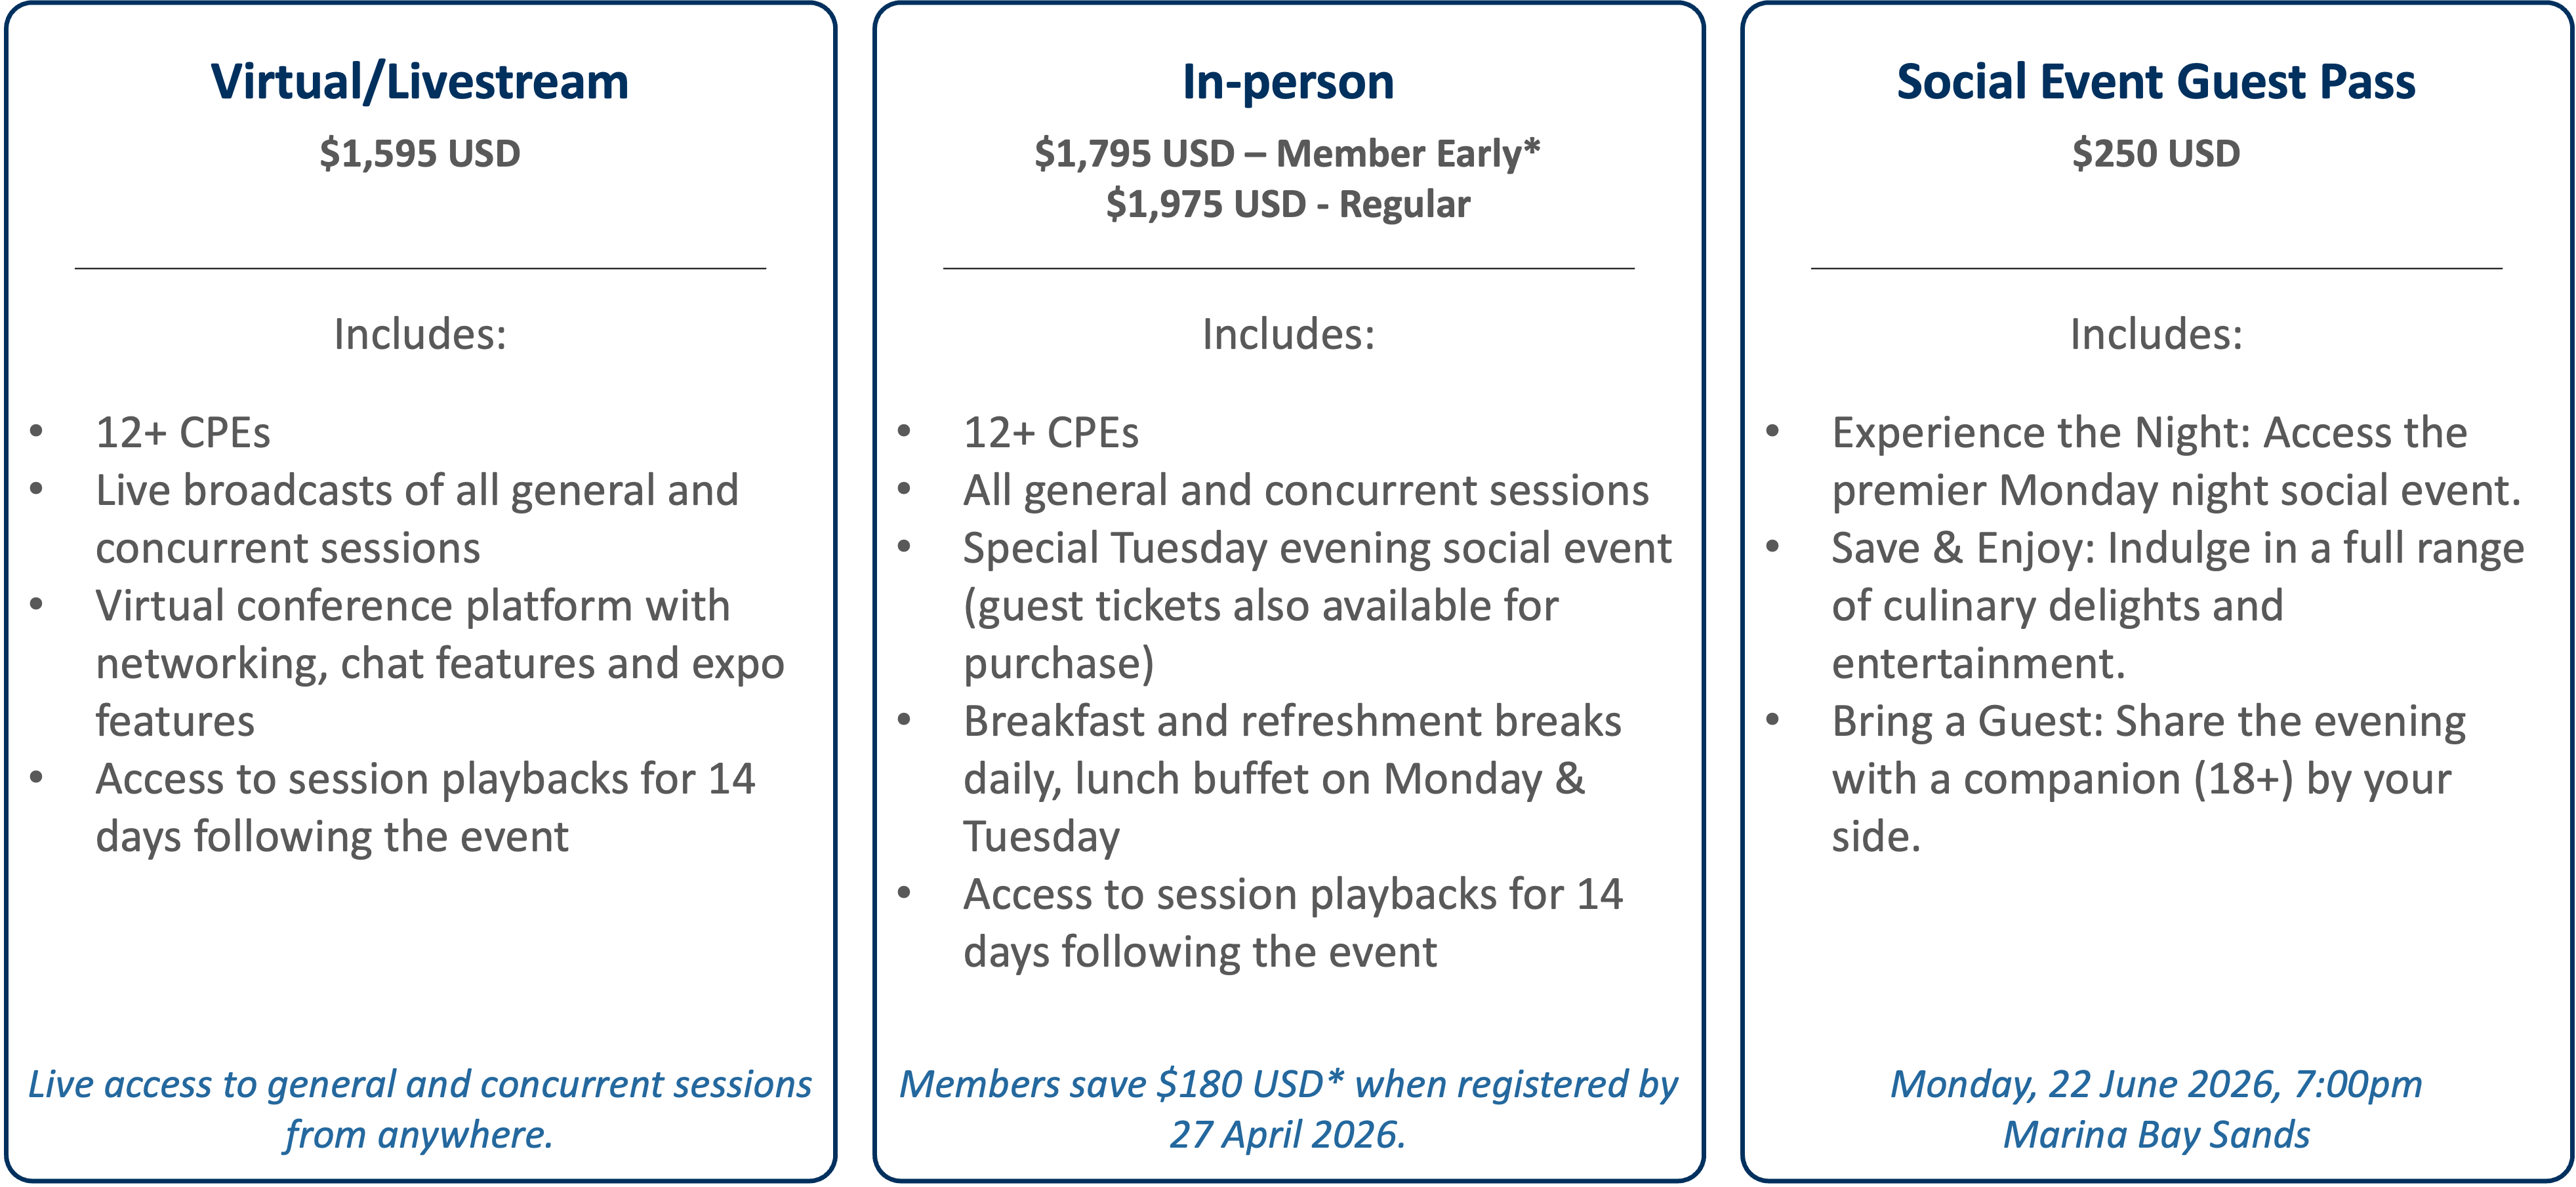Click the Virtual/Livestream card heading

click(419, 82)
